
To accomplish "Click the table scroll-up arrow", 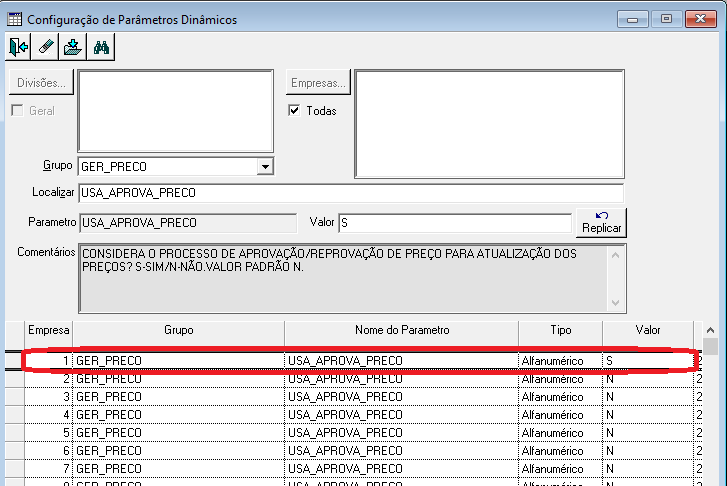I will click(710, 330).
